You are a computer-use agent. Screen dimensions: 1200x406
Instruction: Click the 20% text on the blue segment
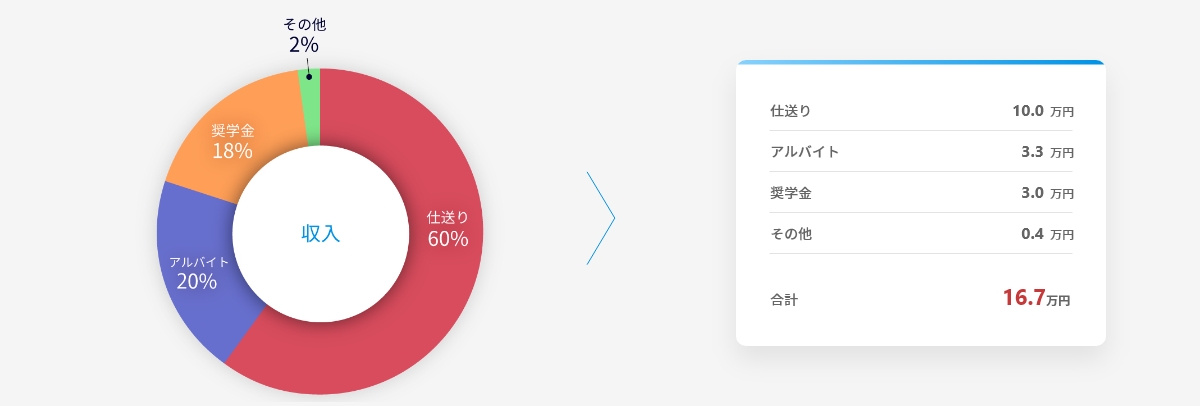tap(197, 281)
